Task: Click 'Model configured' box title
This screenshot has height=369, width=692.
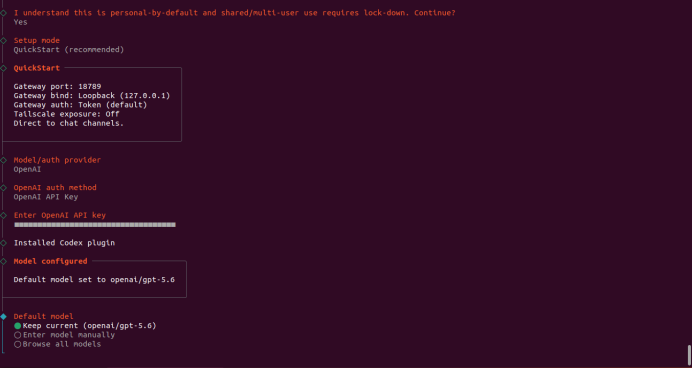Action: 50,261
